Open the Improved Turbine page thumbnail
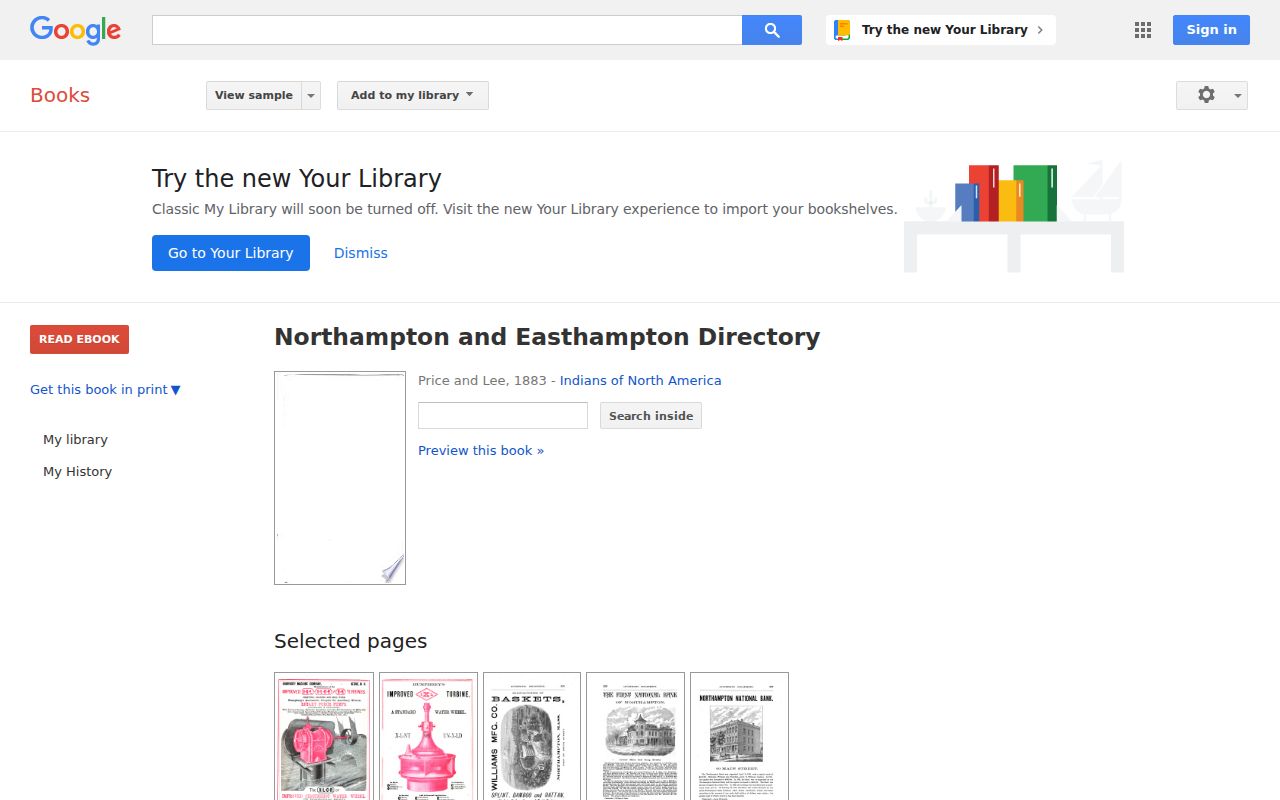 428,736
